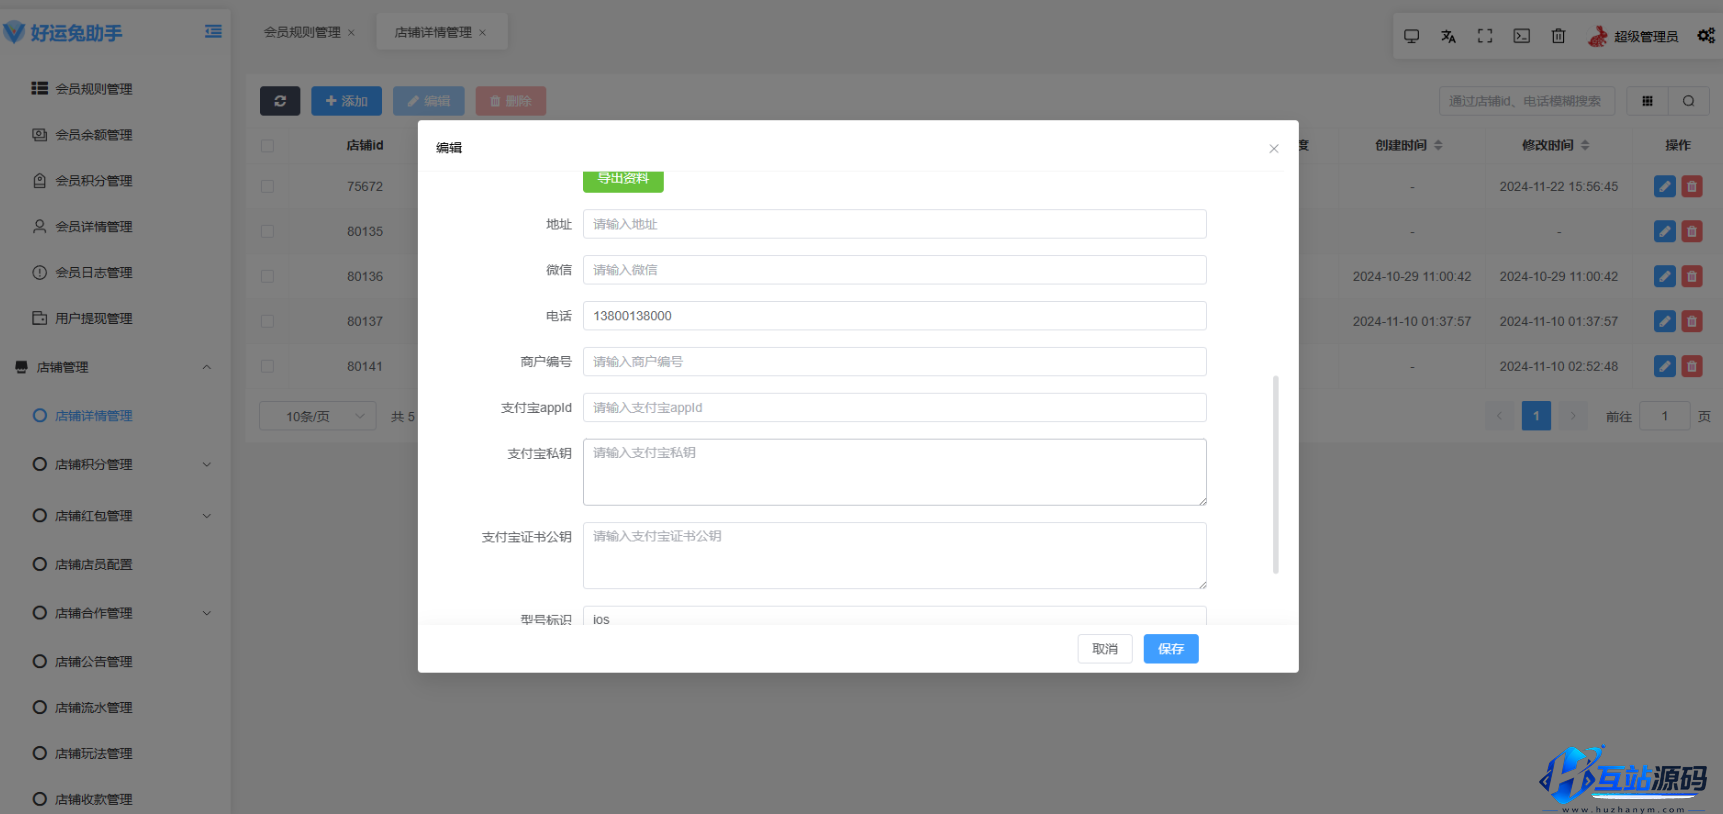Check the row 80141 checkbox
Viewport: 1723px width, 814px height.
coord(267,366)
